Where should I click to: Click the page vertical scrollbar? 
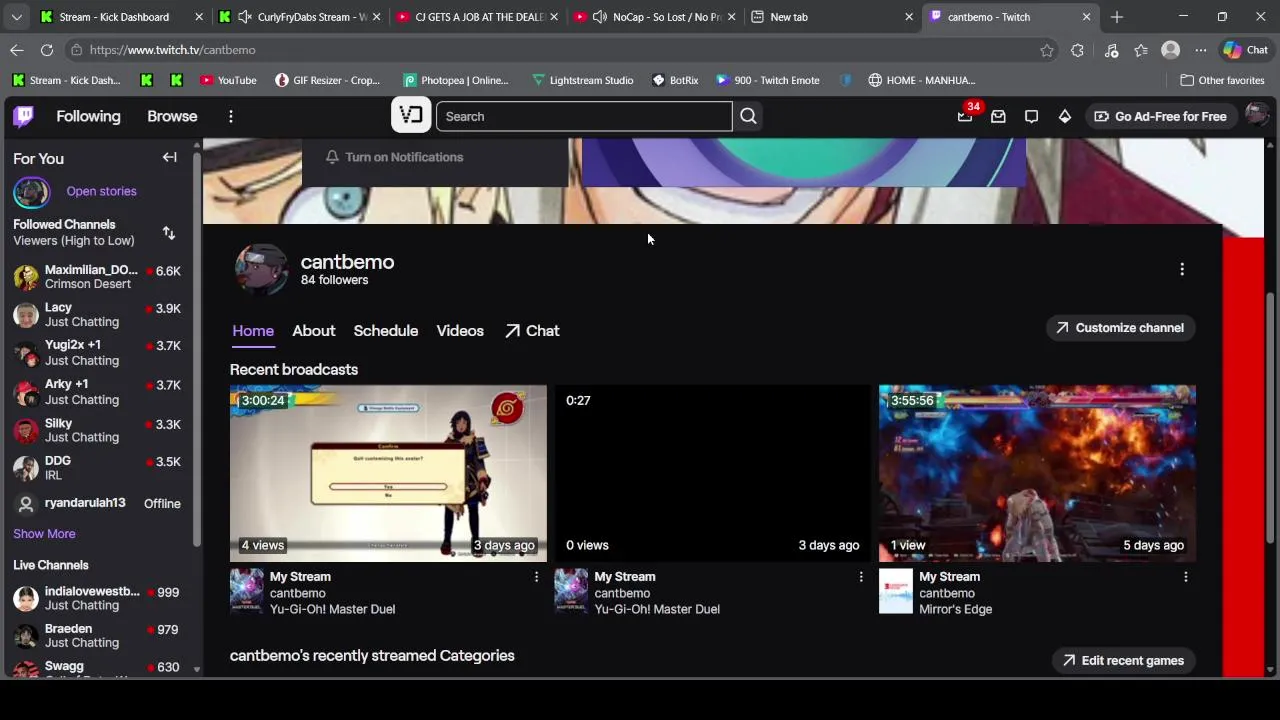tap(1272, 420)
